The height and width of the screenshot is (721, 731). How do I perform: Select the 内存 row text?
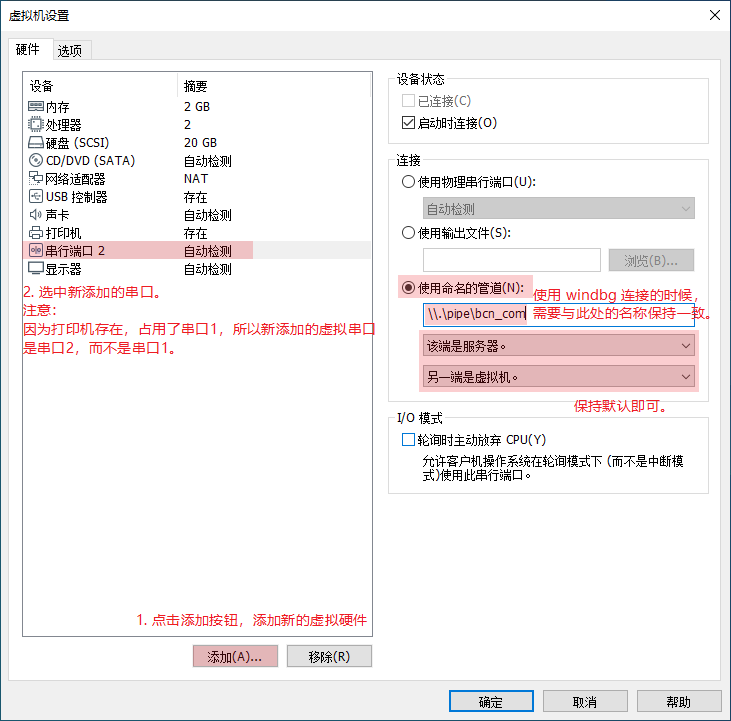tap(57, 107)
